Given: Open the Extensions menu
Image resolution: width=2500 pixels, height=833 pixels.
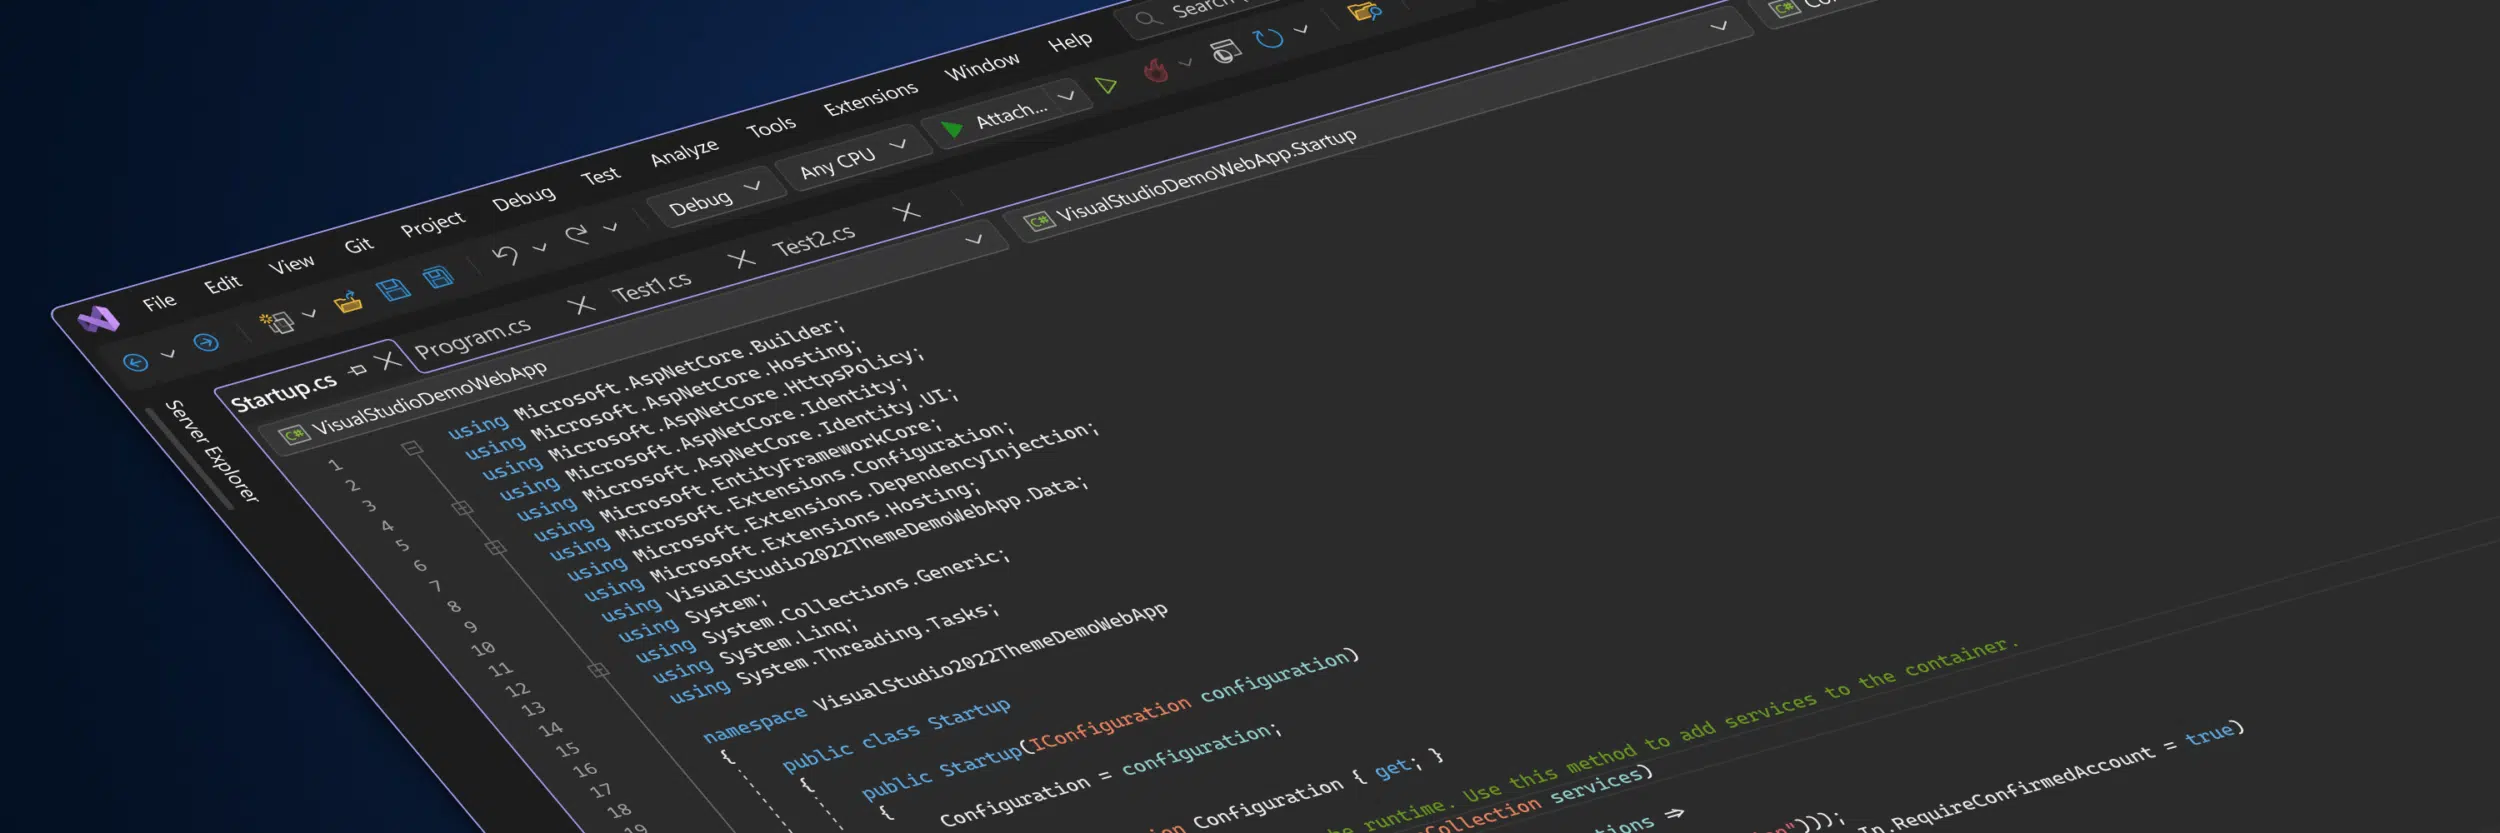Looking at the screenshot, I should coord(871,99).
